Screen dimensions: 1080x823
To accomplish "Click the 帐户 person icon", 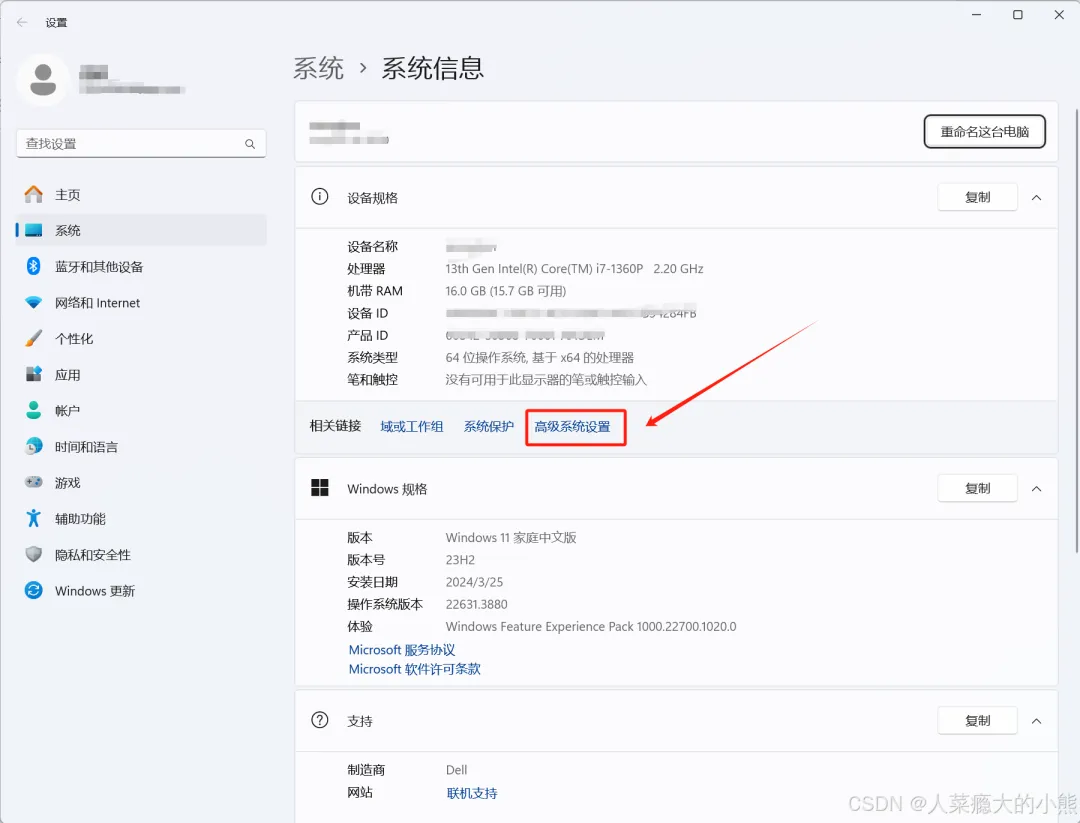I will click(33, 410).
